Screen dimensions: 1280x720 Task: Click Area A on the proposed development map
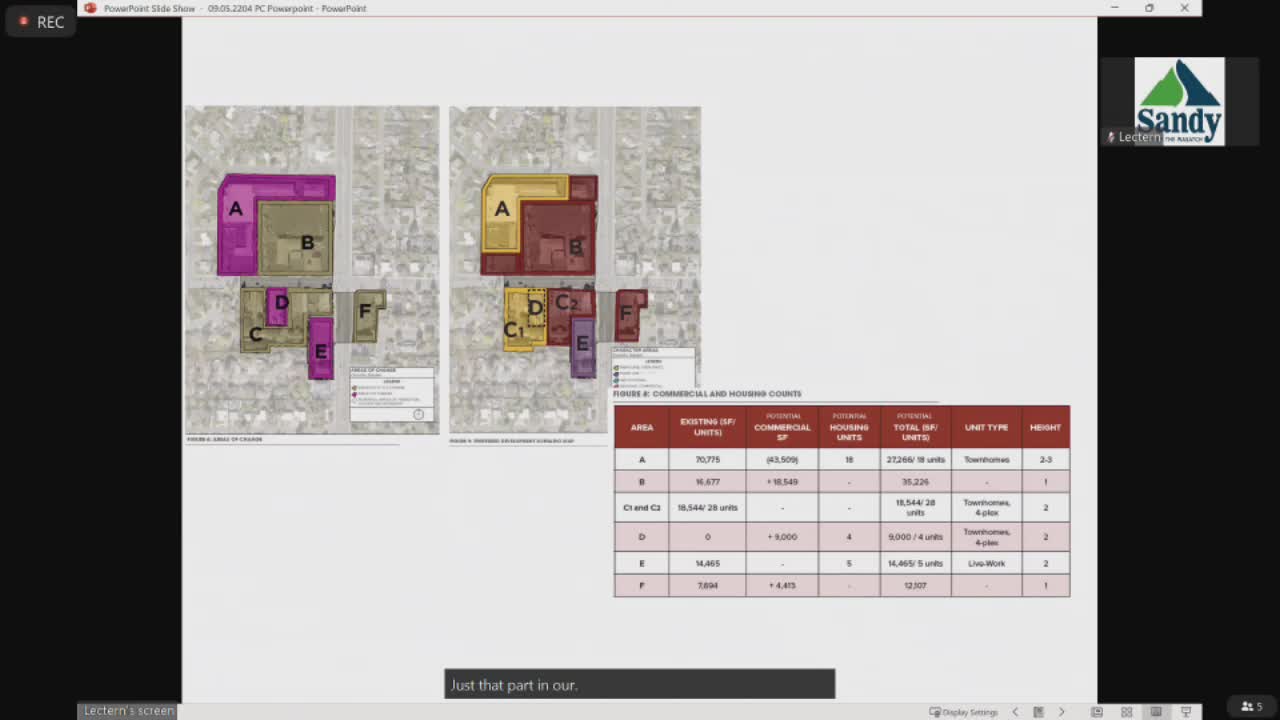pos(503,210)
